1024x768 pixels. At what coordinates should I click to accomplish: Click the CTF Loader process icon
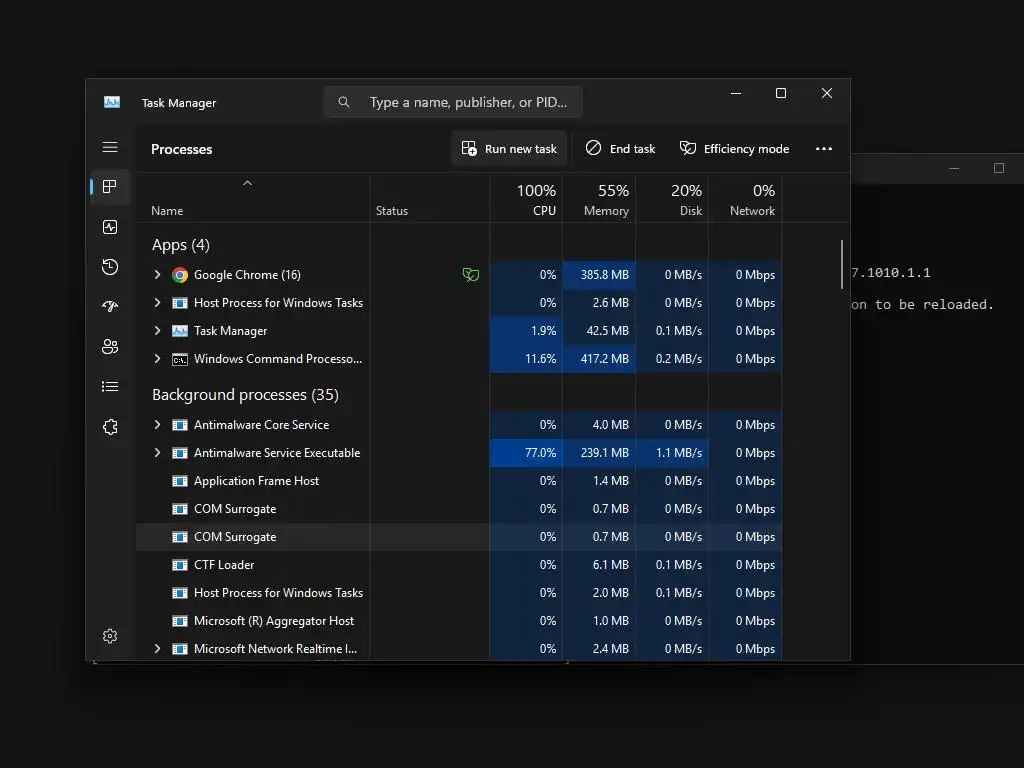180,565
